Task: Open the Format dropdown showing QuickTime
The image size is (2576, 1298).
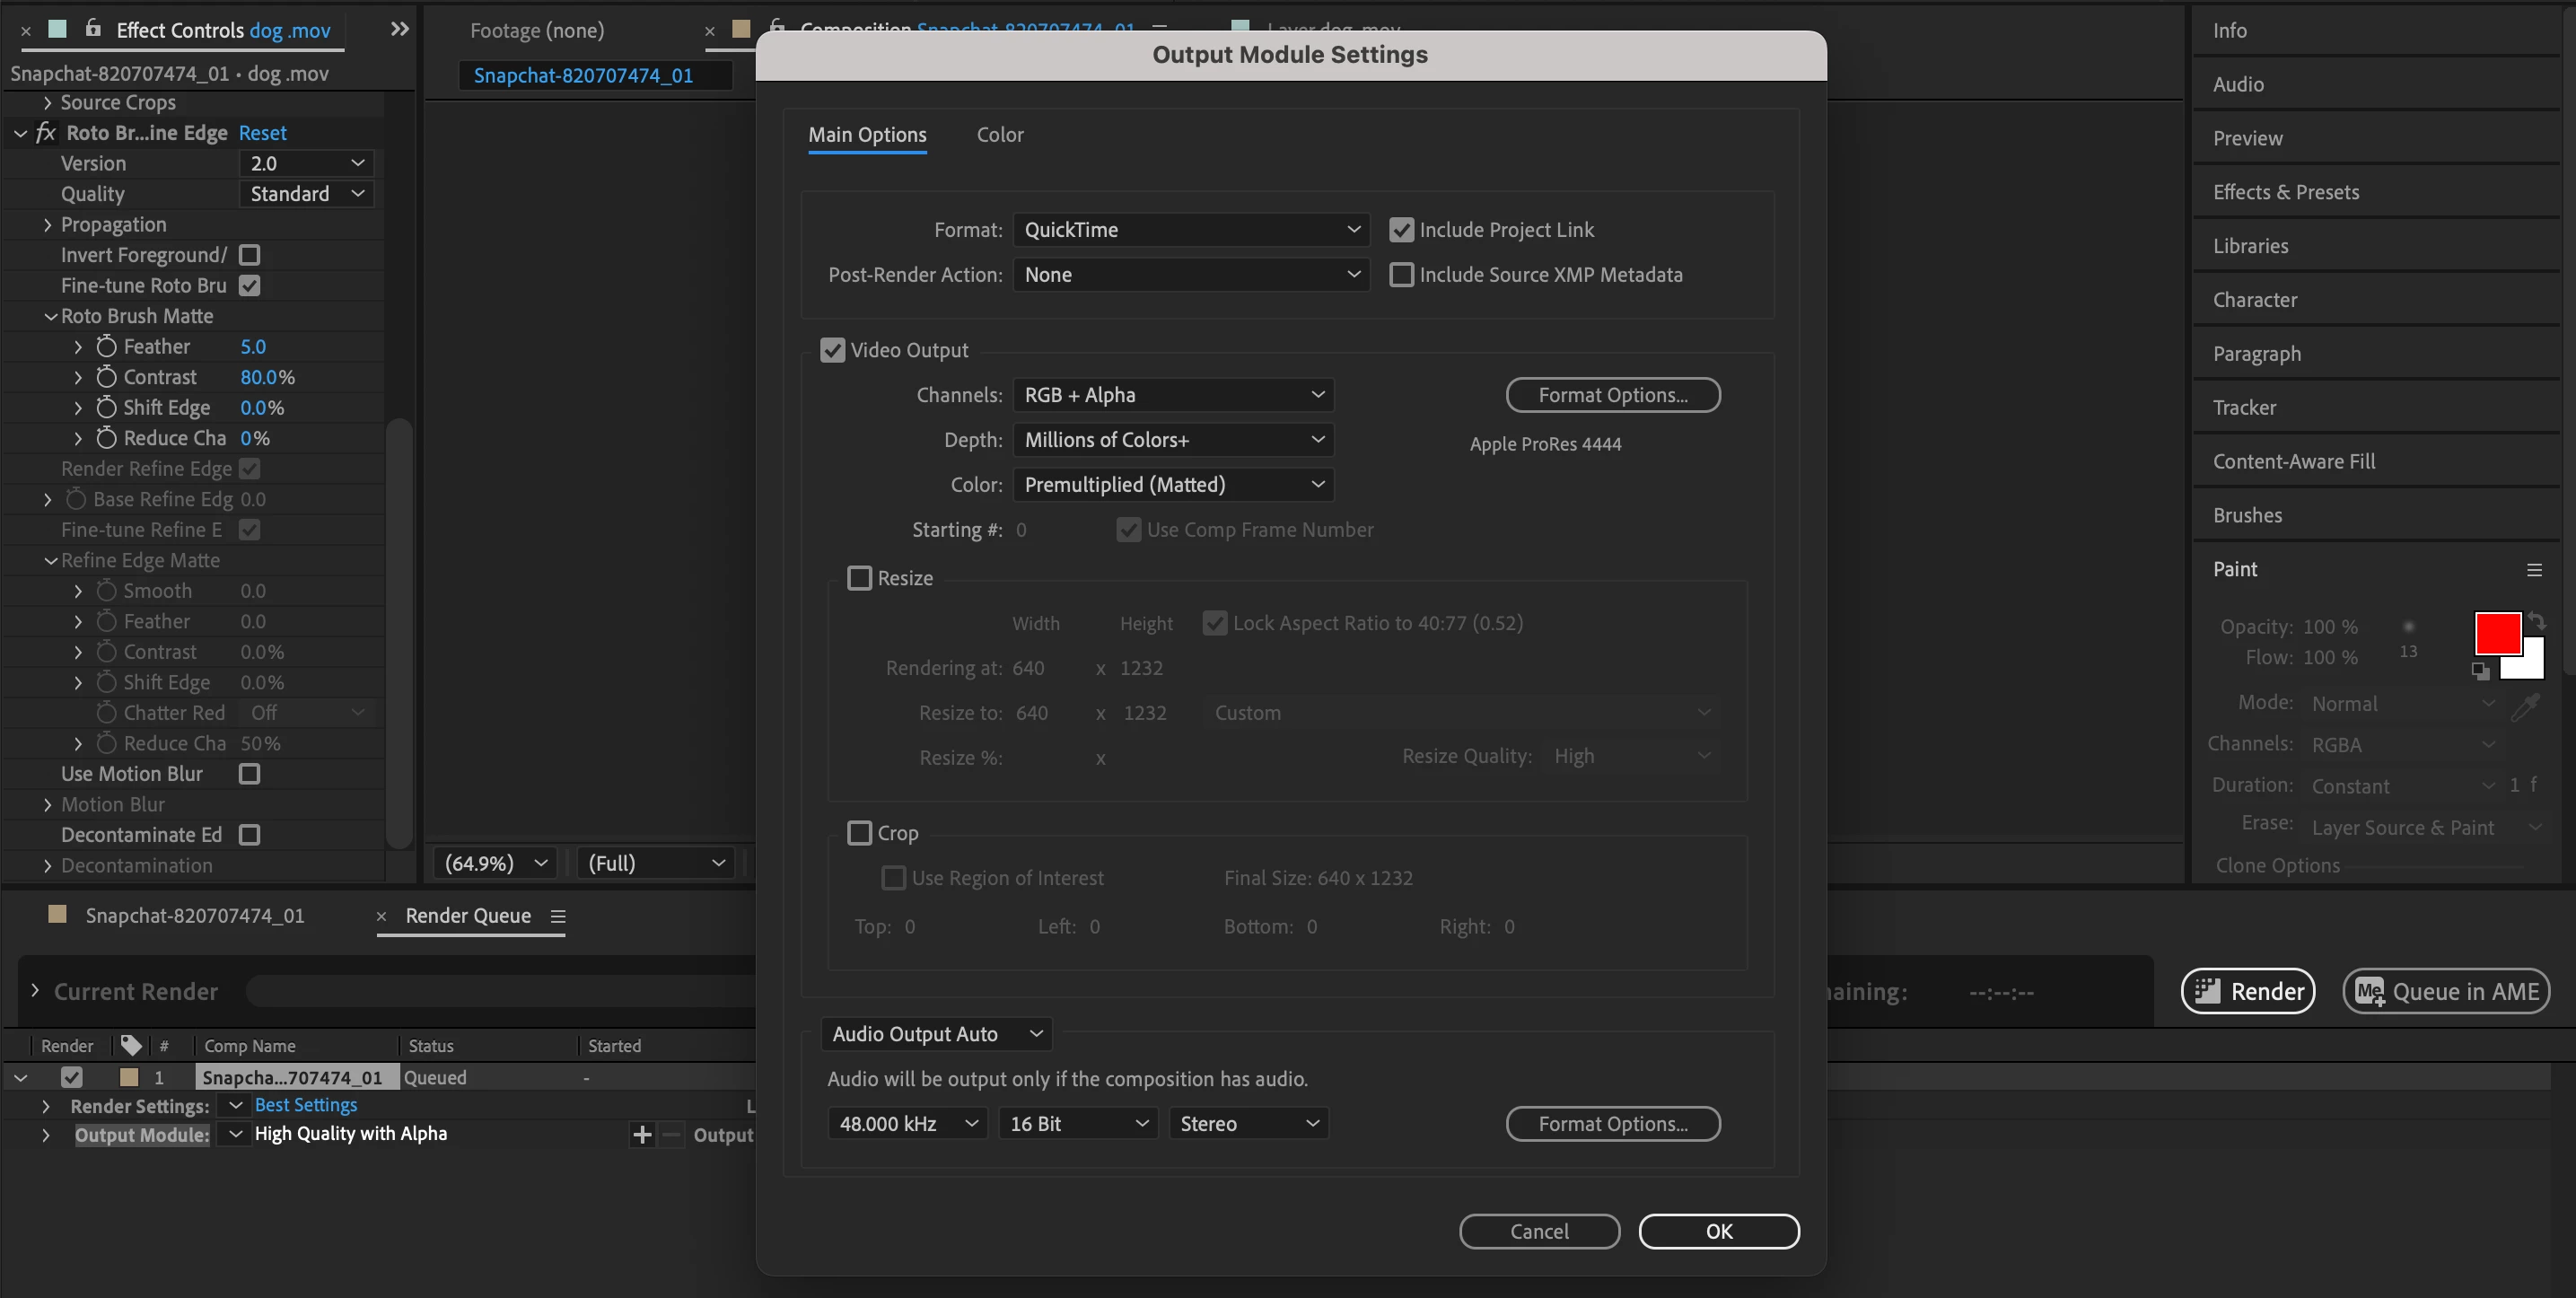Action: [x=1190, y=230]
